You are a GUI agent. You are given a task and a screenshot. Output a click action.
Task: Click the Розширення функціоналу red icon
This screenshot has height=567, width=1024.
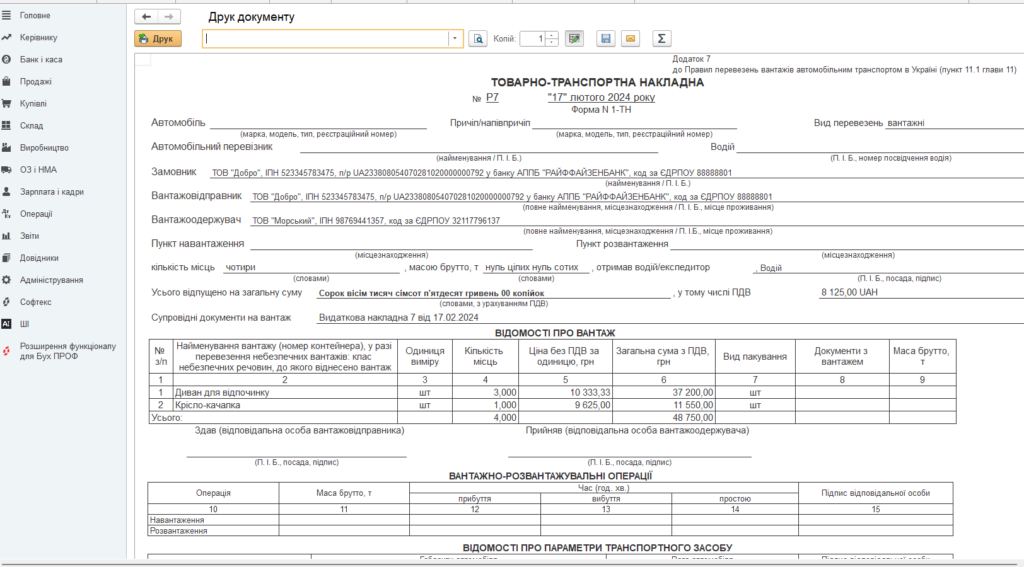[7, 351]
